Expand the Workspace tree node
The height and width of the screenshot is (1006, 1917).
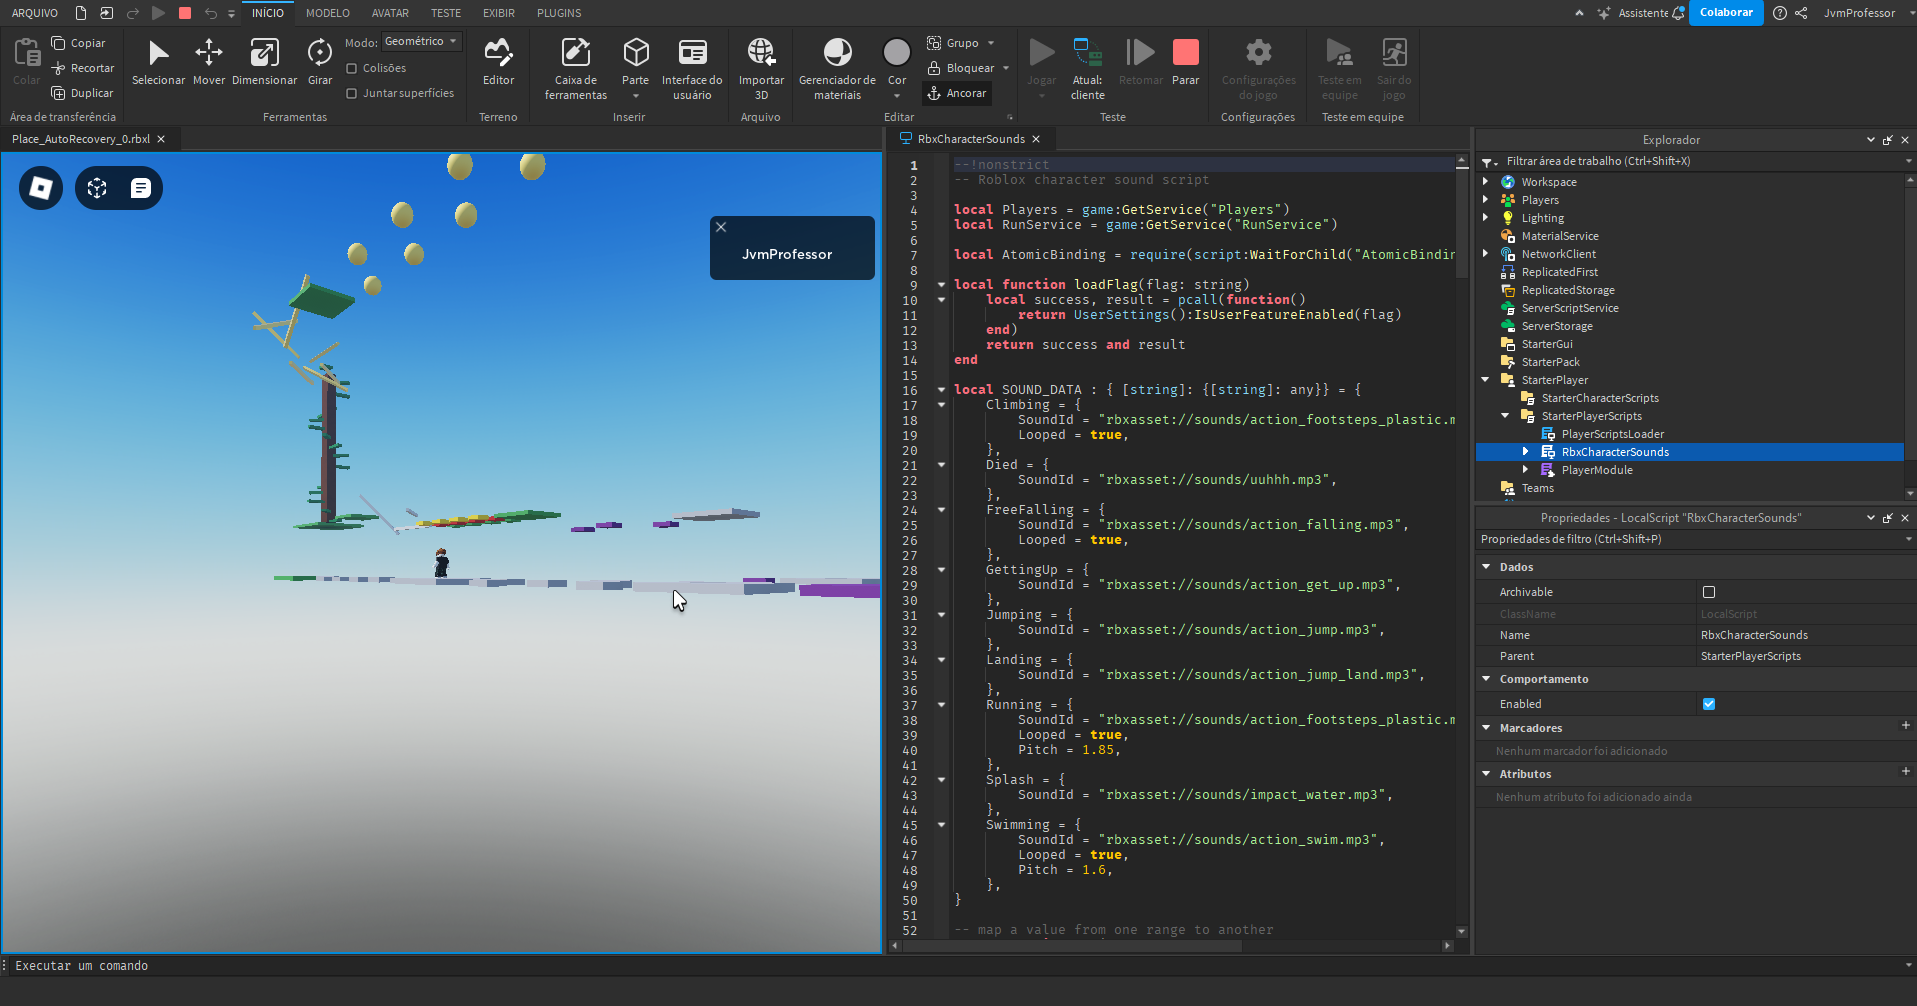pyautogui.click(x=1486, y=182)
